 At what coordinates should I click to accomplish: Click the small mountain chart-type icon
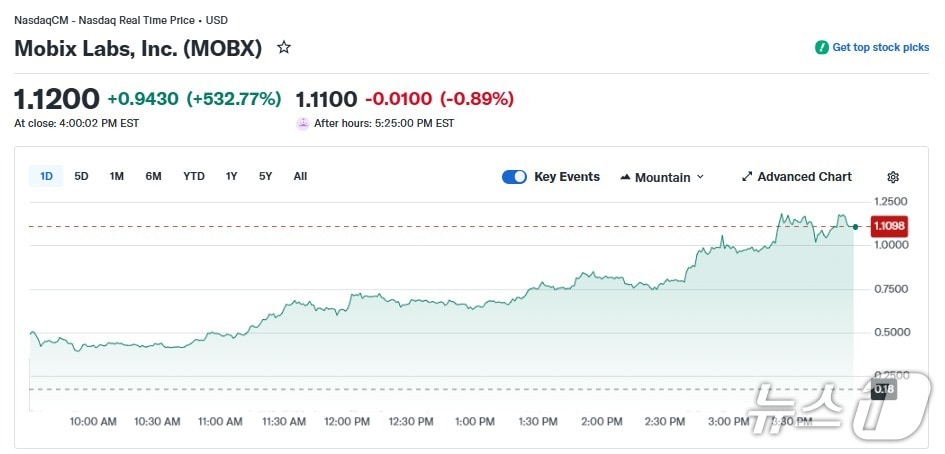coord(625,177)
